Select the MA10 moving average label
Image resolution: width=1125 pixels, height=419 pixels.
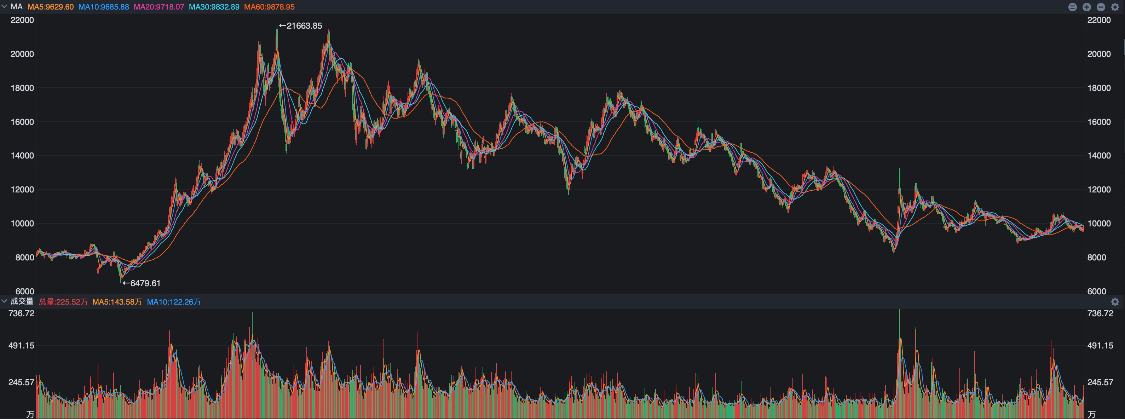pos(103,7)
